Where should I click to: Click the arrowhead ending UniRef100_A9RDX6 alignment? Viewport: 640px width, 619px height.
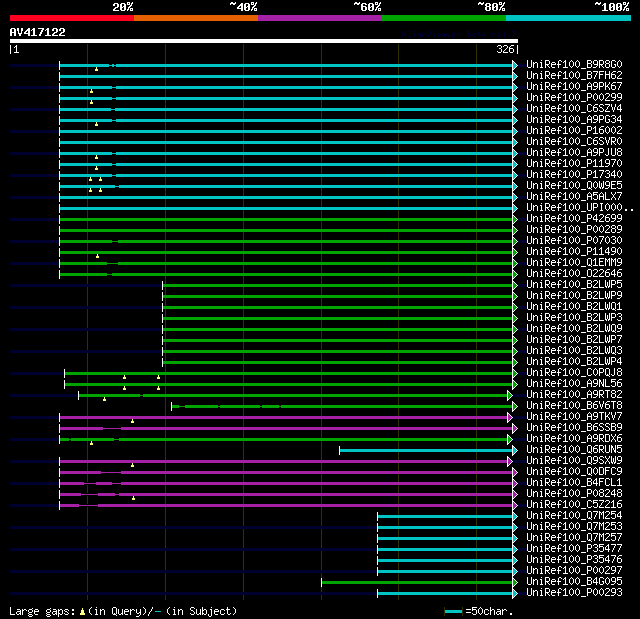pyautogui.click(x=510, y=439)
